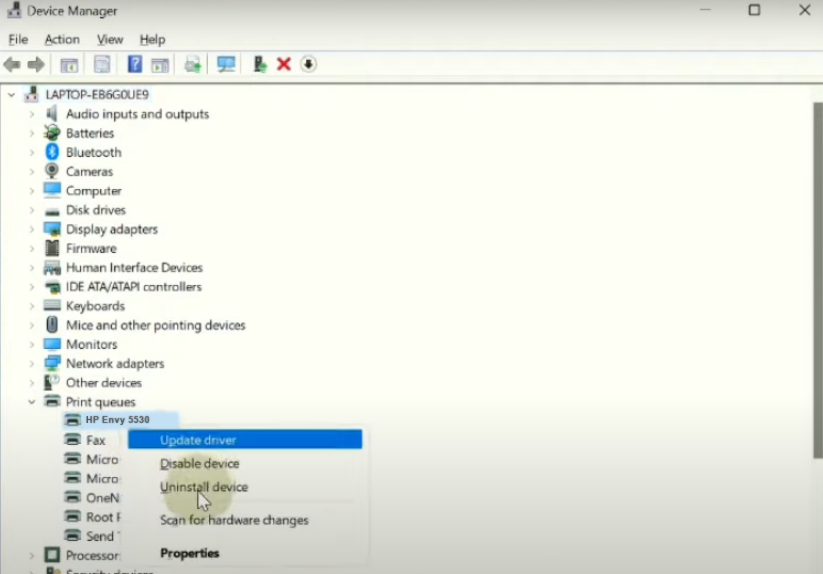
Task: Click the red X Uninstall device icon
Action: [x=284, y=64]
